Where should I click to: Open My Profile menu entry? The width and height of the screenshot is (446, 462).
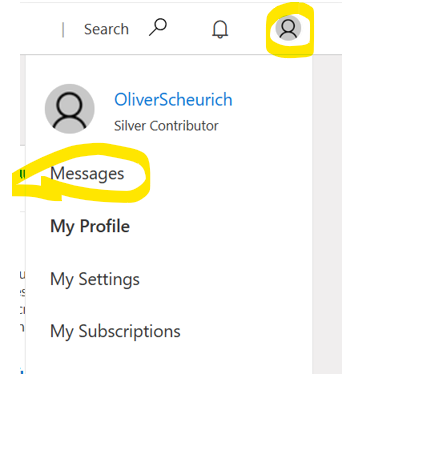[90, 226]
